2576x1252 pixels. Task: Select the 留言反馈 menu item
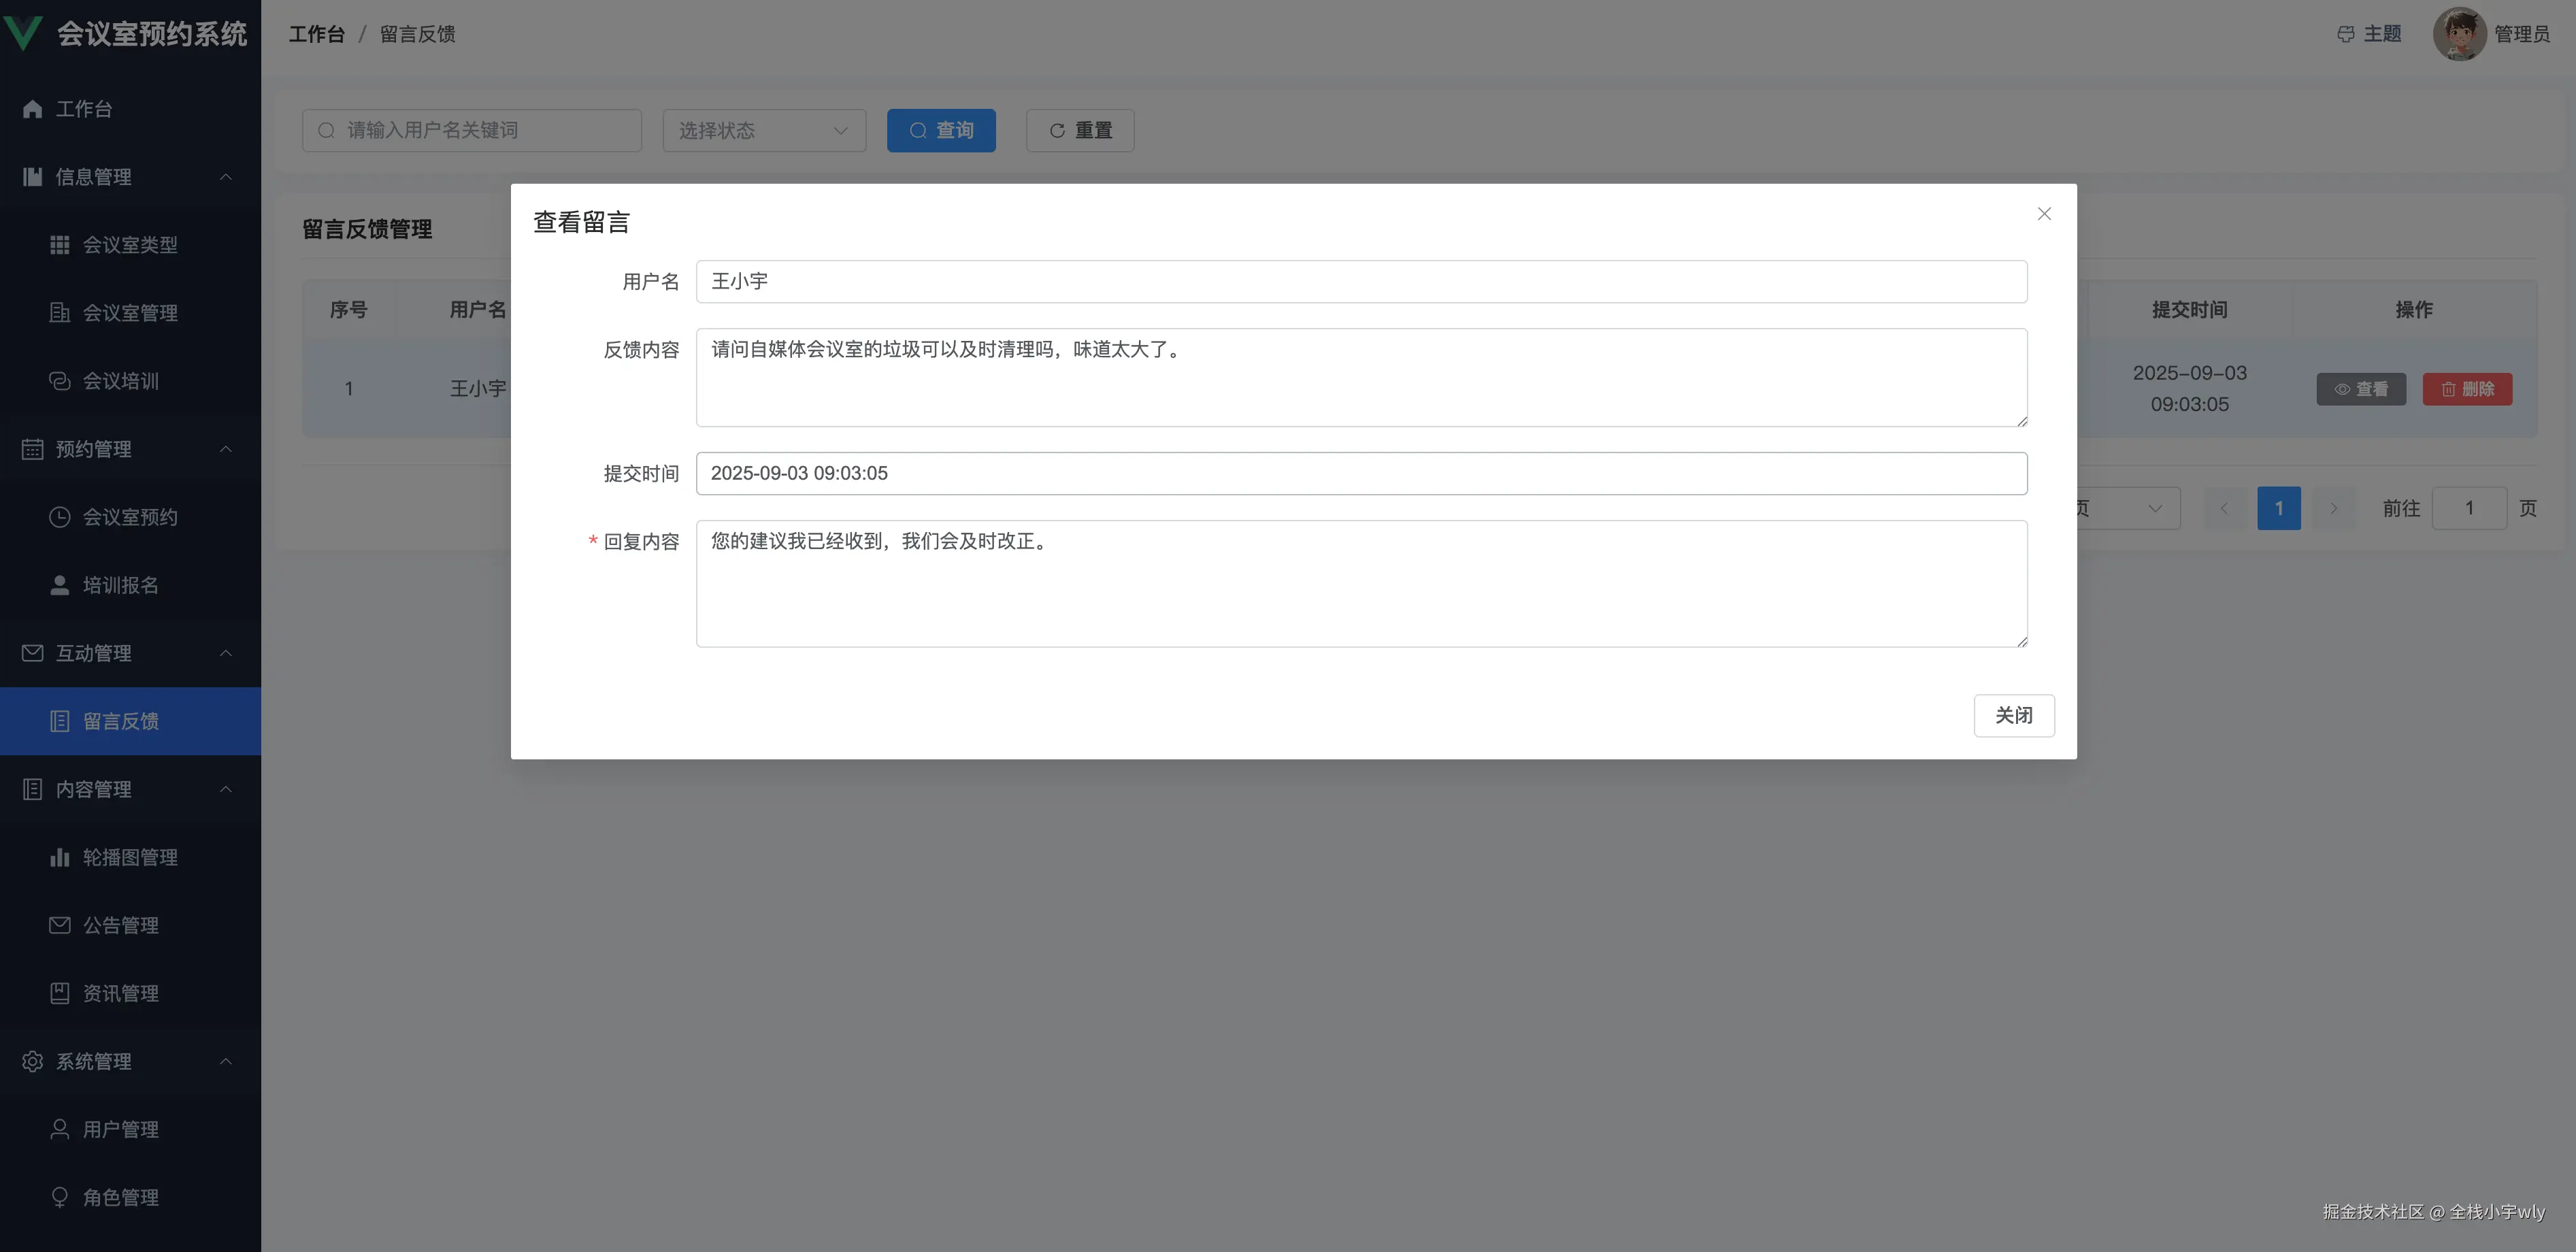tap(120, 721)
